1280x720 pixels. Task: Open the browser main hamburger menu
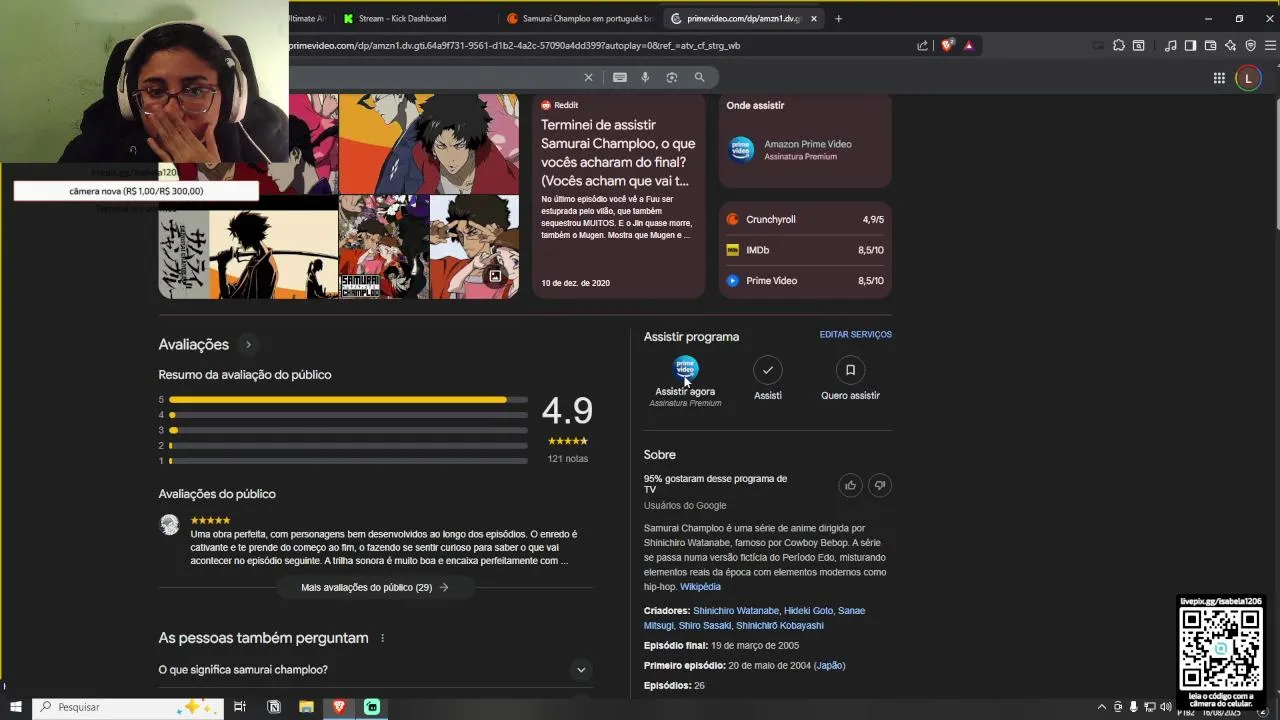tap(1270, 45)
